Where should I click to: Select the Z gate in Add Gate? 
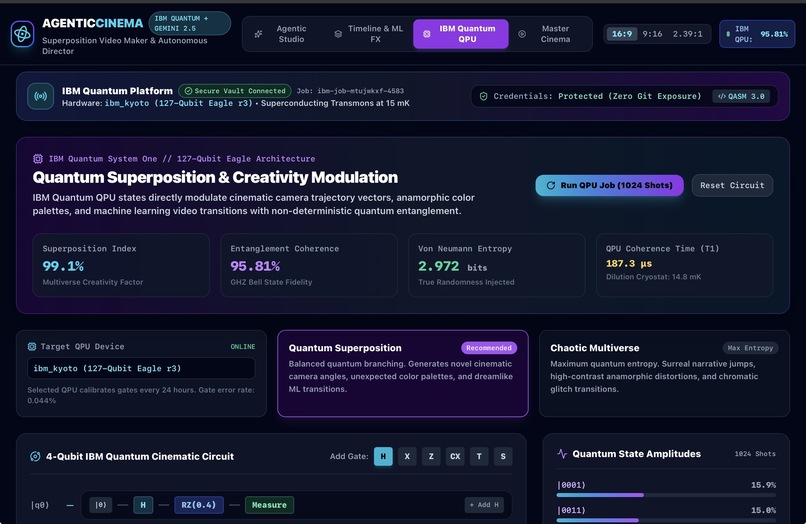click(x=431, y=457)
